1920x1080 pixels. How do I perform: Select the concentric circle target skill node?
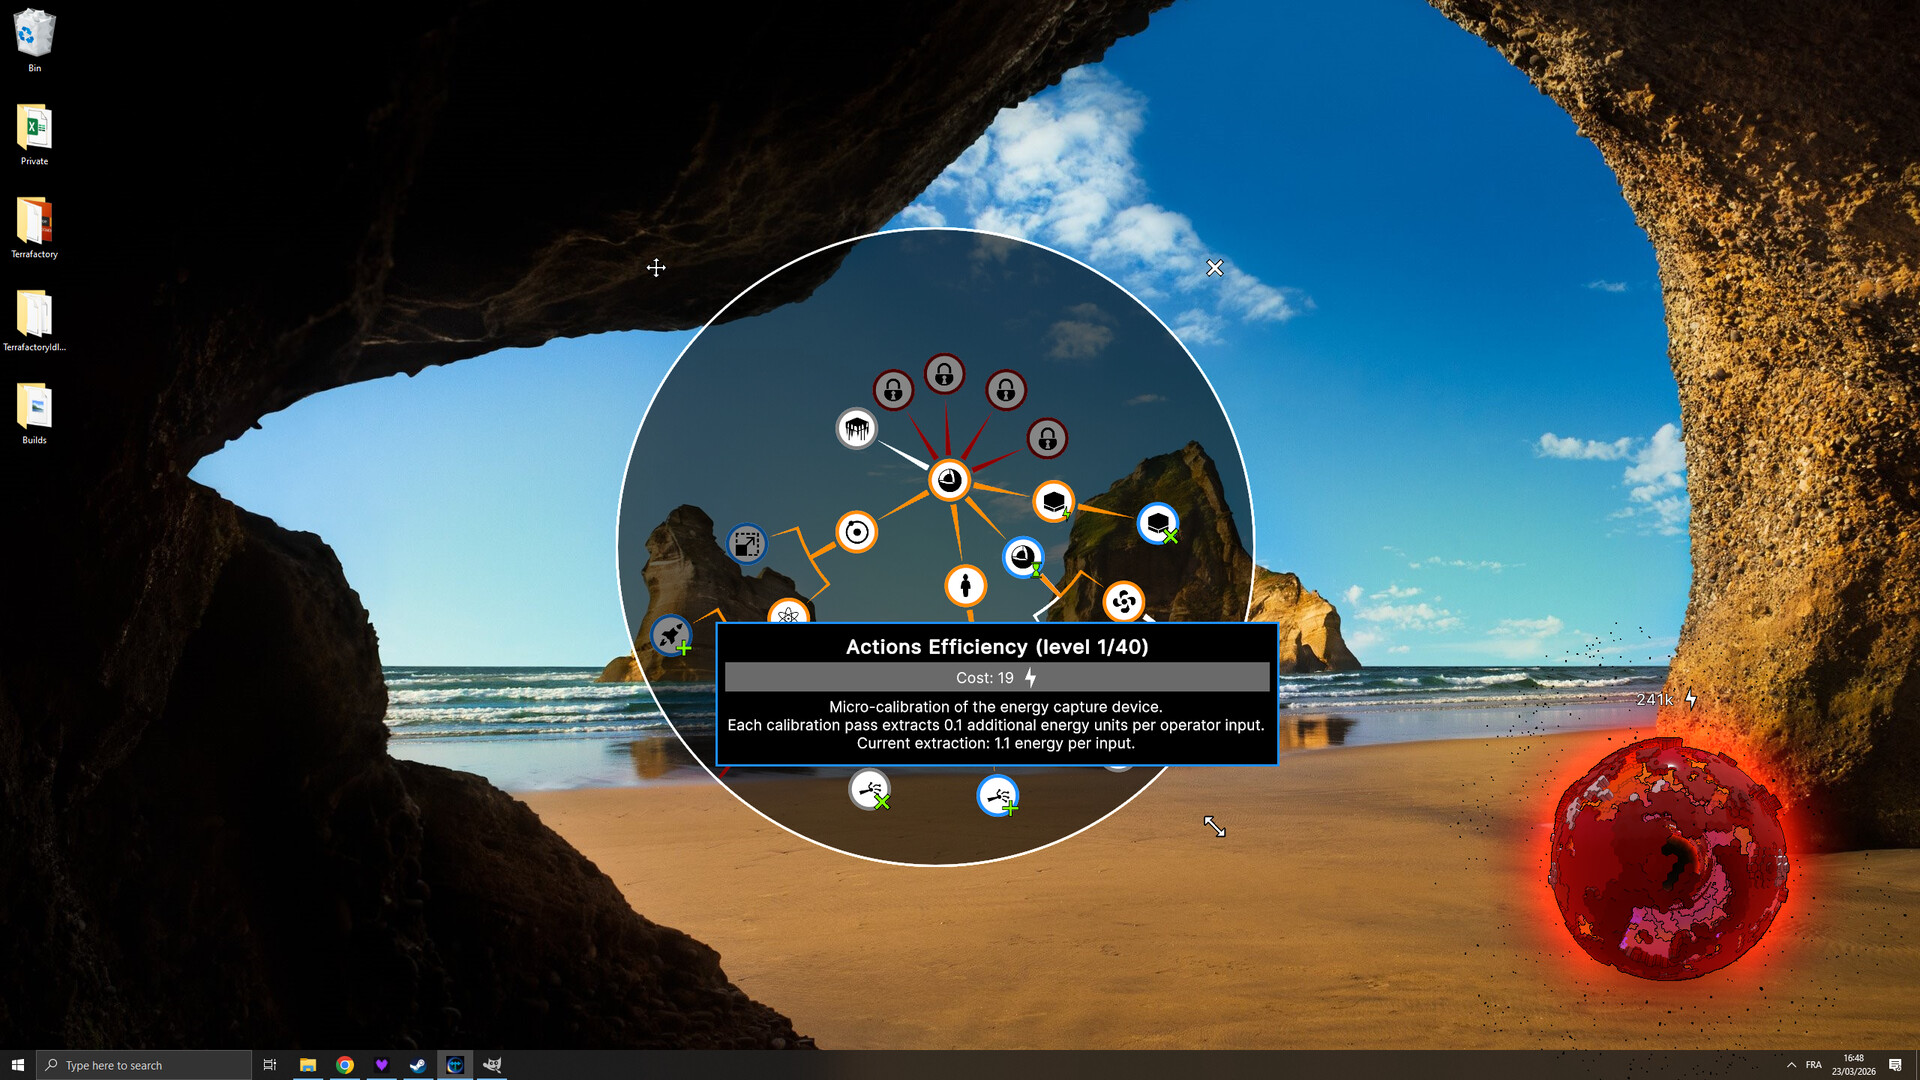click(x=856, y=532)
